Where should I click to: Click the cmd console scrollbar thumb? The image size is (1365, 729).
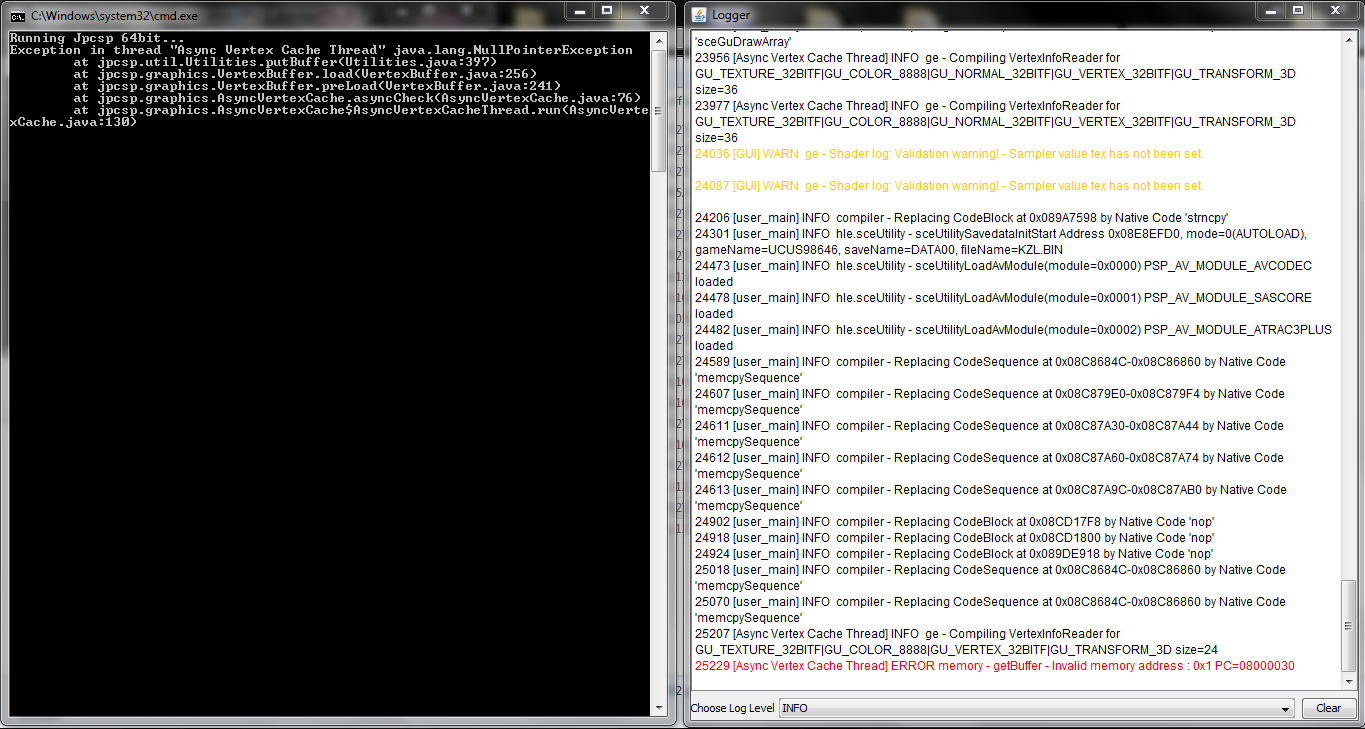[x=658, y=110]
